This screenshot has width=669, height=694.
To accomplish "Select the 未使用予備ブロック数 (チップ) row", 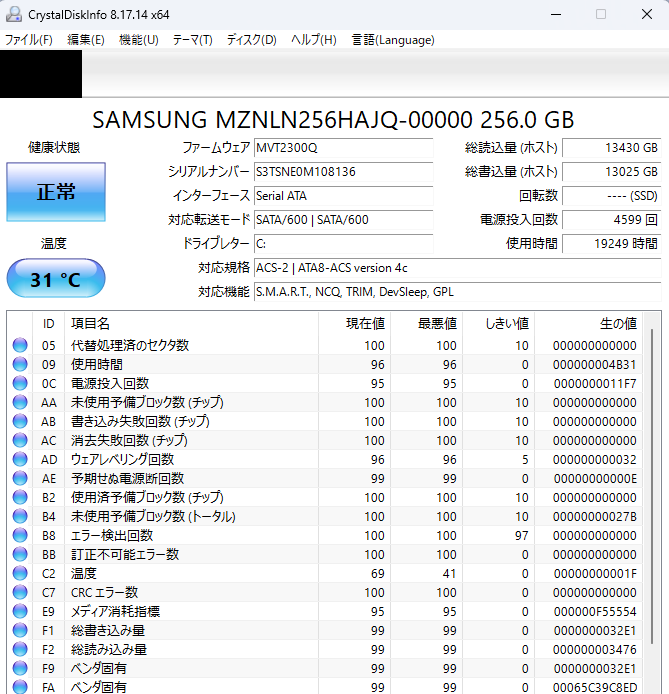I will (325, 402).
